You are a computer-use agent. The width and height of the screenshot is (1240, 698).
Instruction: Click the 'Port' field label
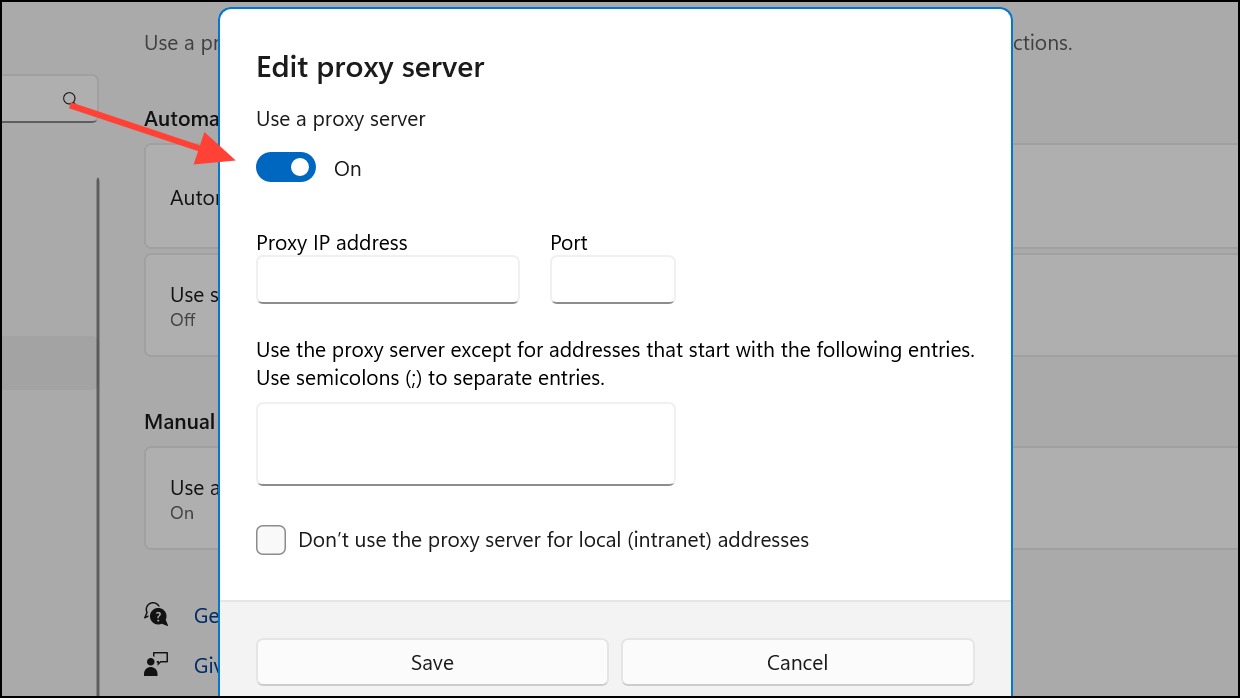569,243
